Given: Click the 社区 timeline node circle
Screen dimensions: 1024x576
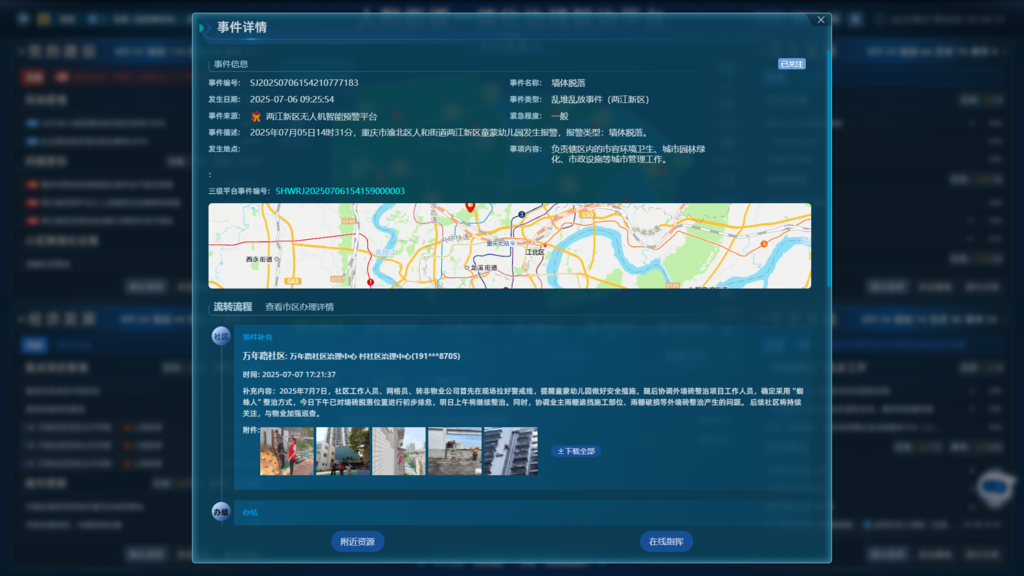Looking at the screenshot, I should click(221, 337).
